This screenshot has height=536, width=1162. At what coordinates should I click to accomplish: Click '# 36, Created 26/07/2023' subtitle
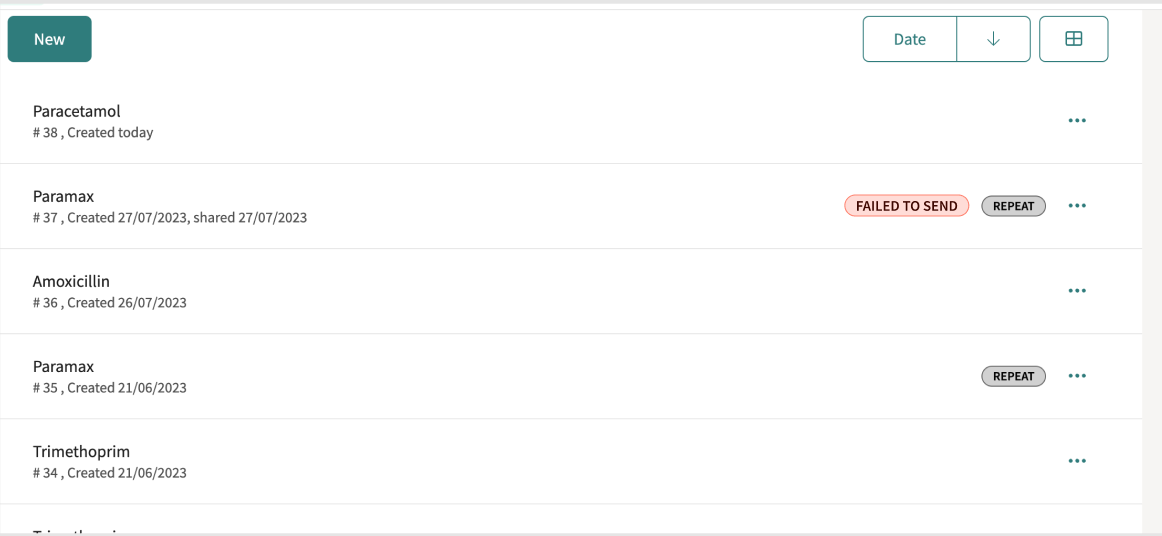110,302
